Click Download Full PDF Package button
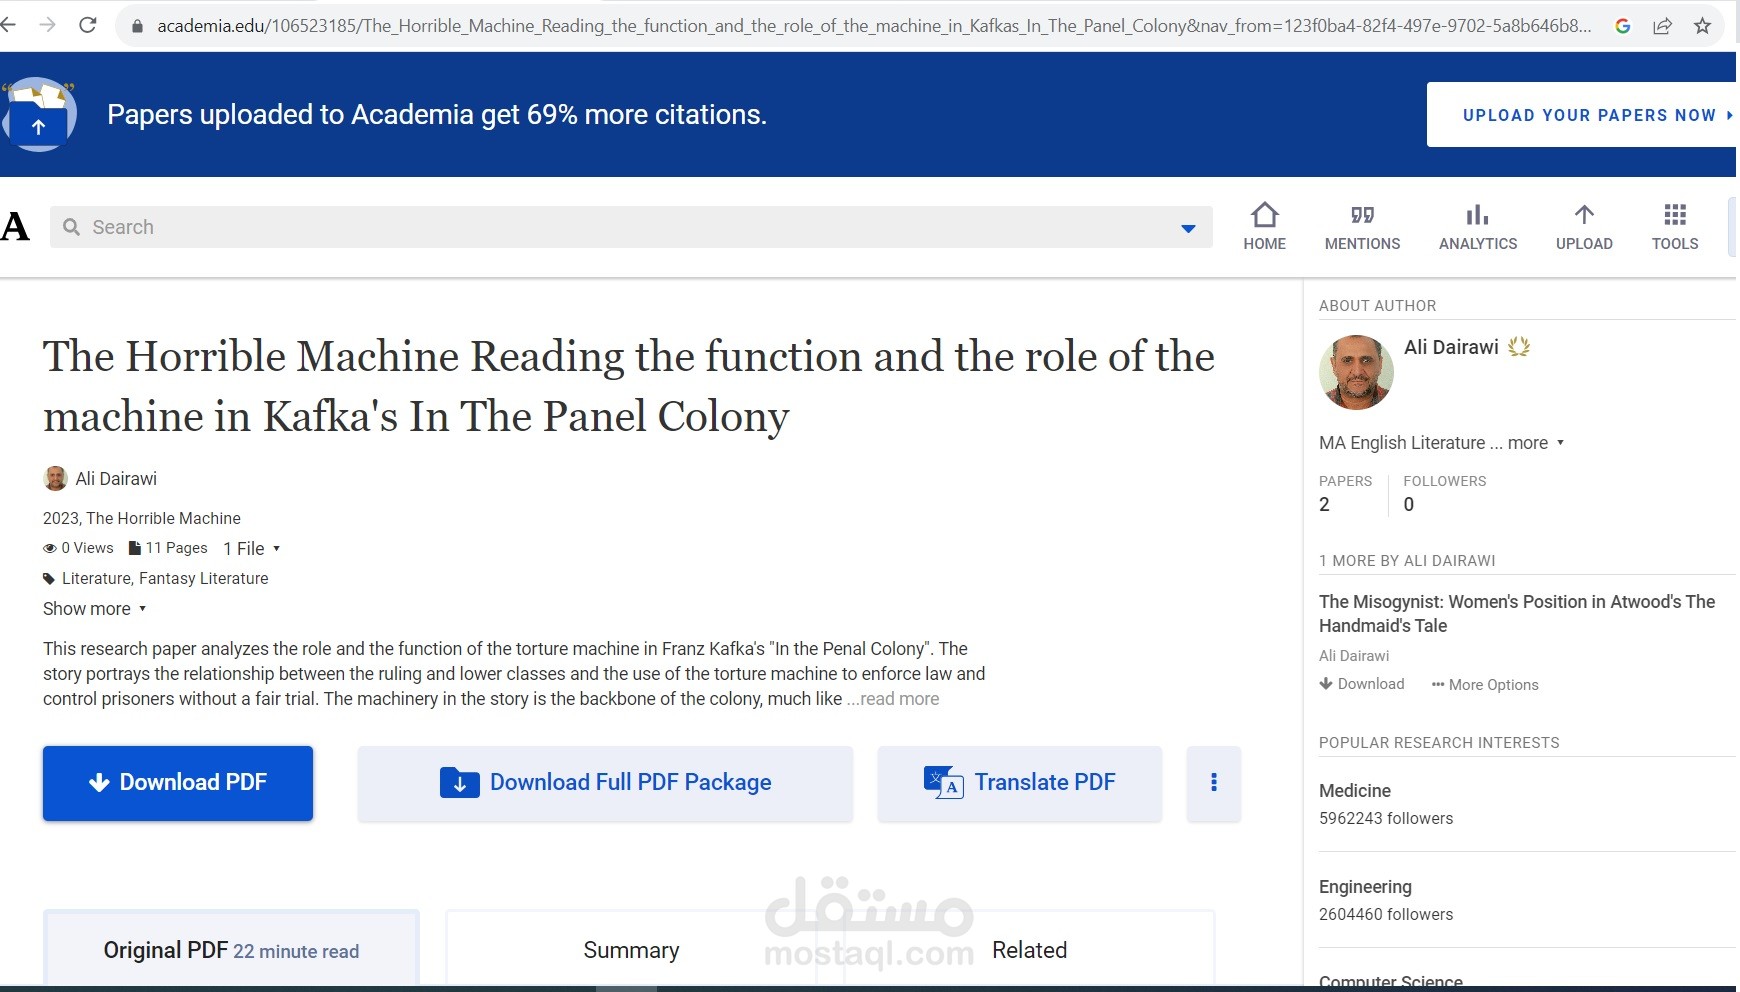Screen dimensions: 1740x992 coord(605,783)
